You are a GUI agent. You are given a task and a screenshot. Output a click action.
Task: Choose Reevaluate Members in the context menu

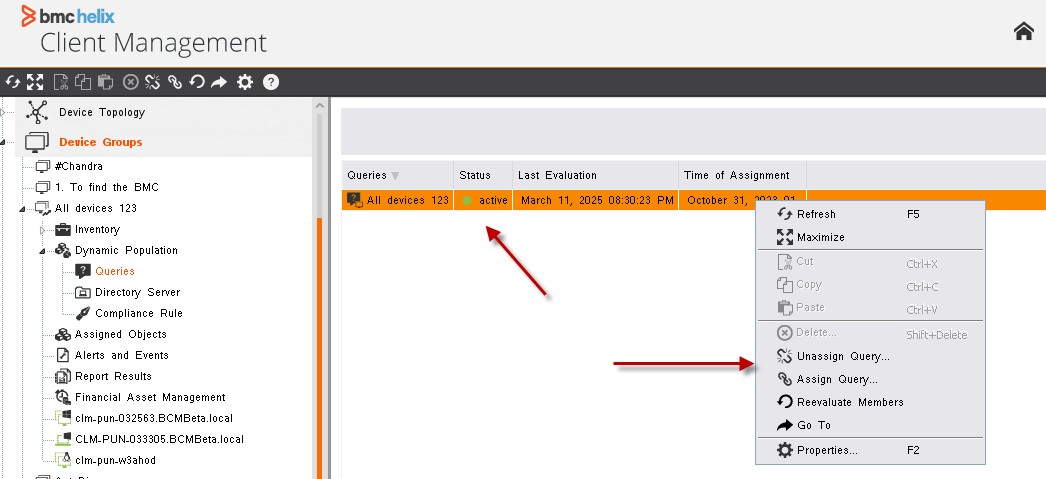tap(870, 402)
